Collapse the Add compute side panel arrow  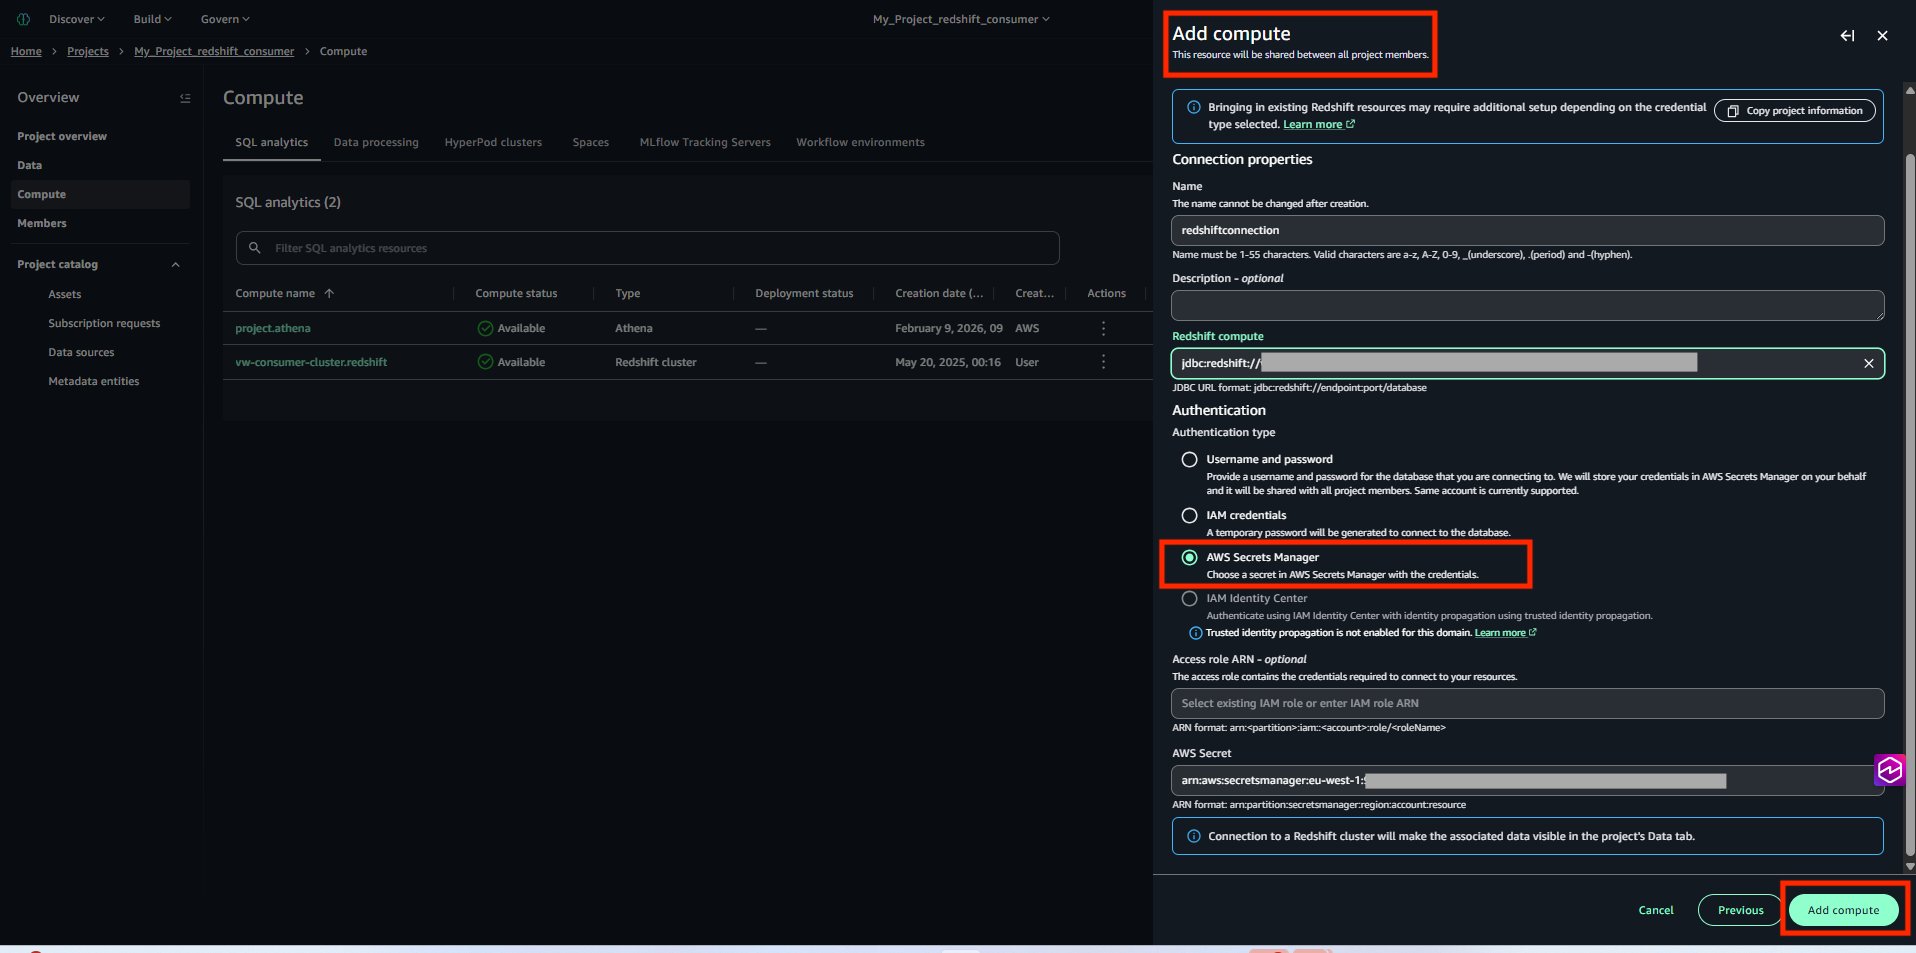click(1847, 36)
